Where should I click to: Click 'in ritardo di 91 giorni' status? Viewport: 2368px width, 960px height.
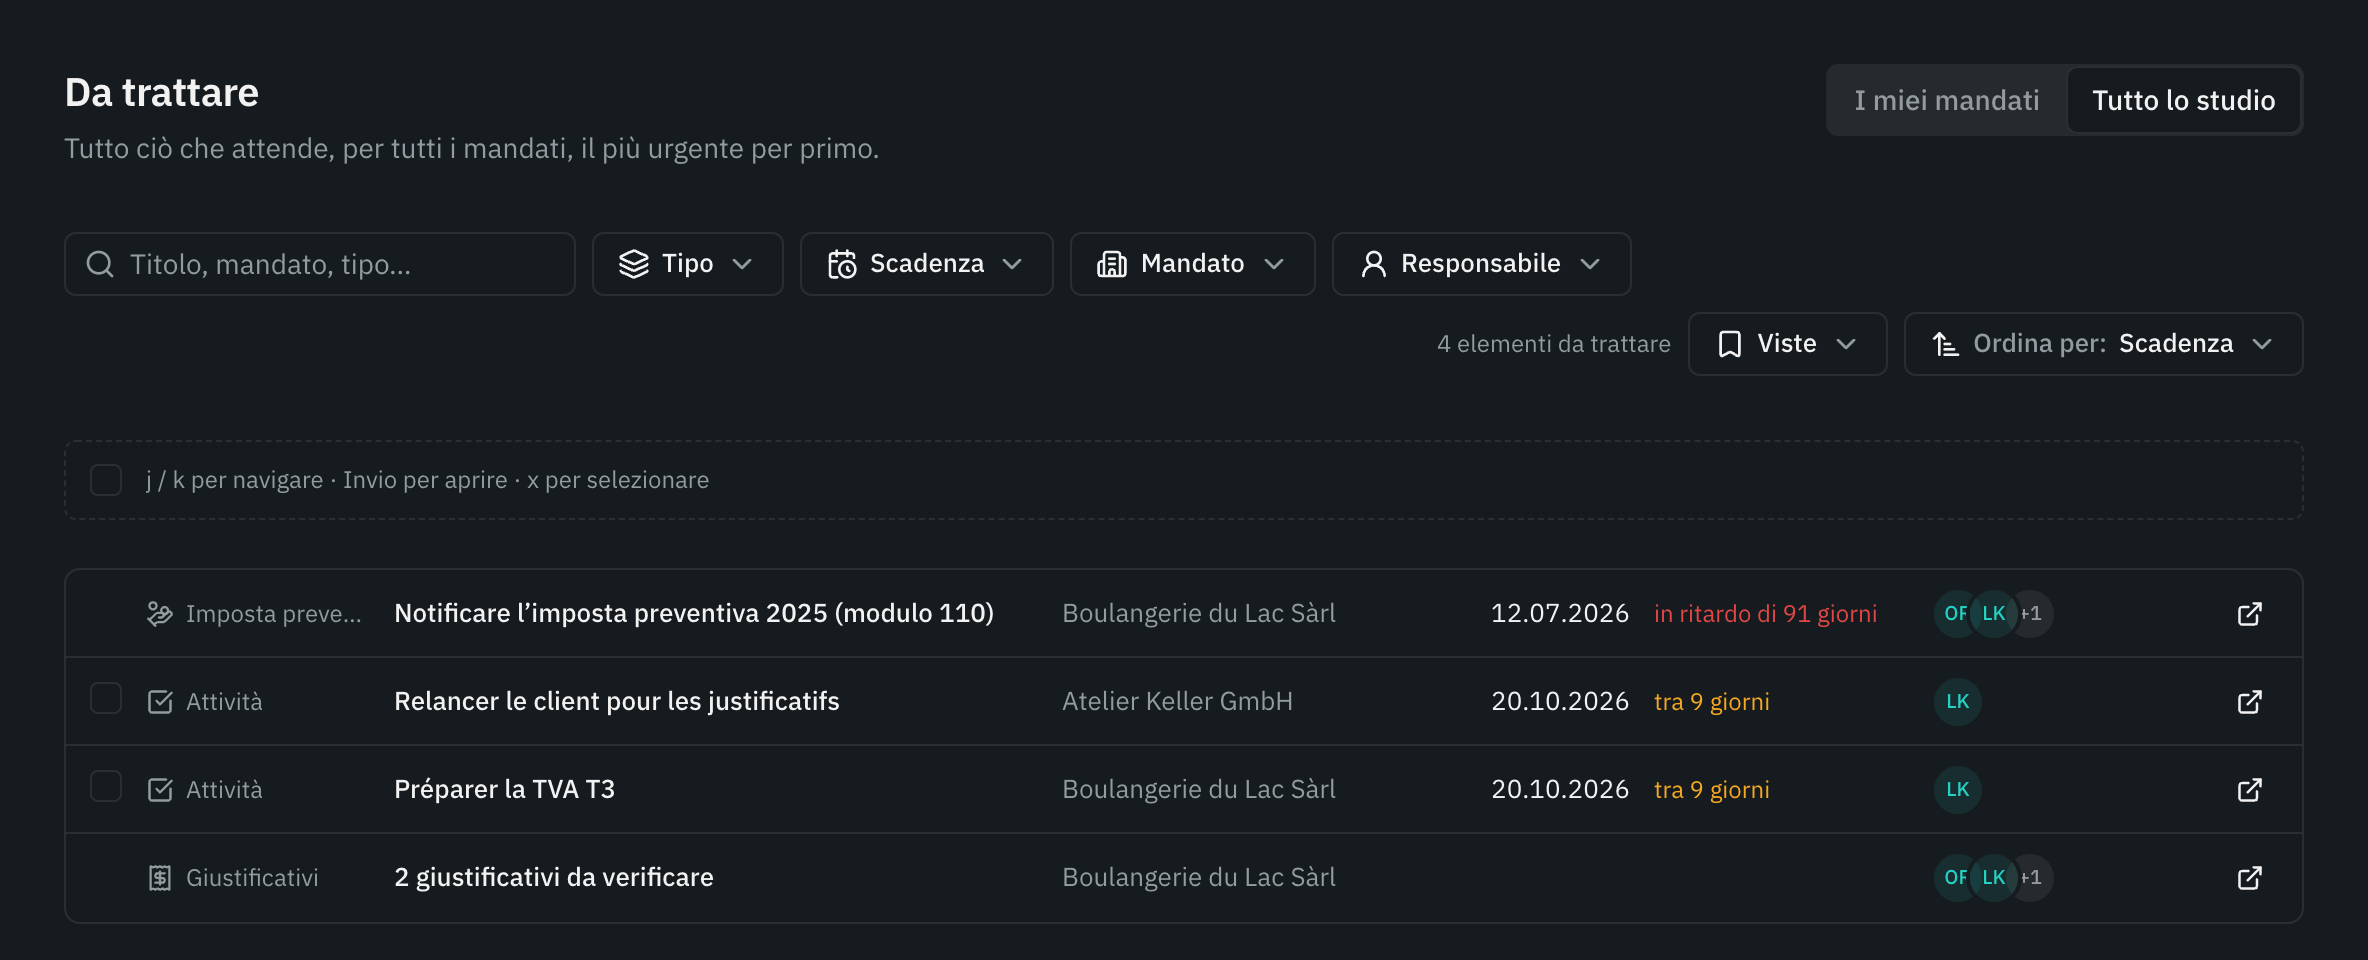[x=1765, y=614]
